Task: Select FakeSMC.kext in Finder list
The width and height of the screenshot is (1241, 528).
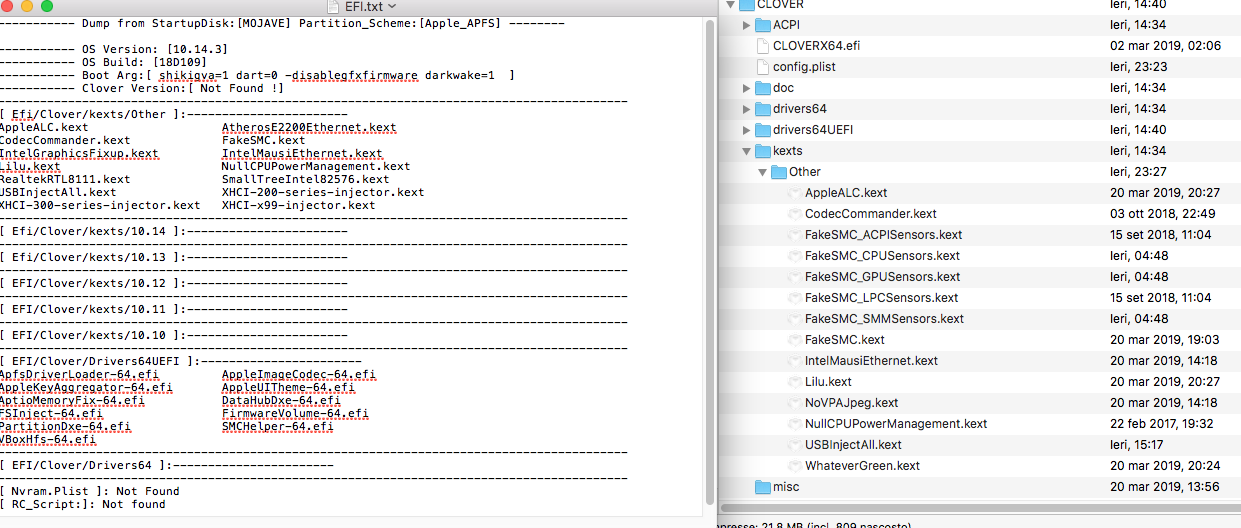Action: (844, 340)
